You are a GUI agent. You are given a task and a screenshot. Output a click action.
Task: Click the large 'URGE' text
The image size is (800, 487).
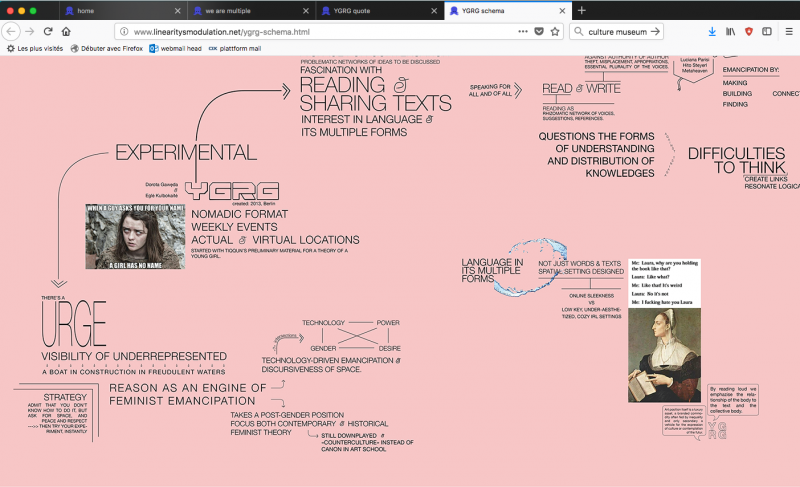[x=74, y=324]
